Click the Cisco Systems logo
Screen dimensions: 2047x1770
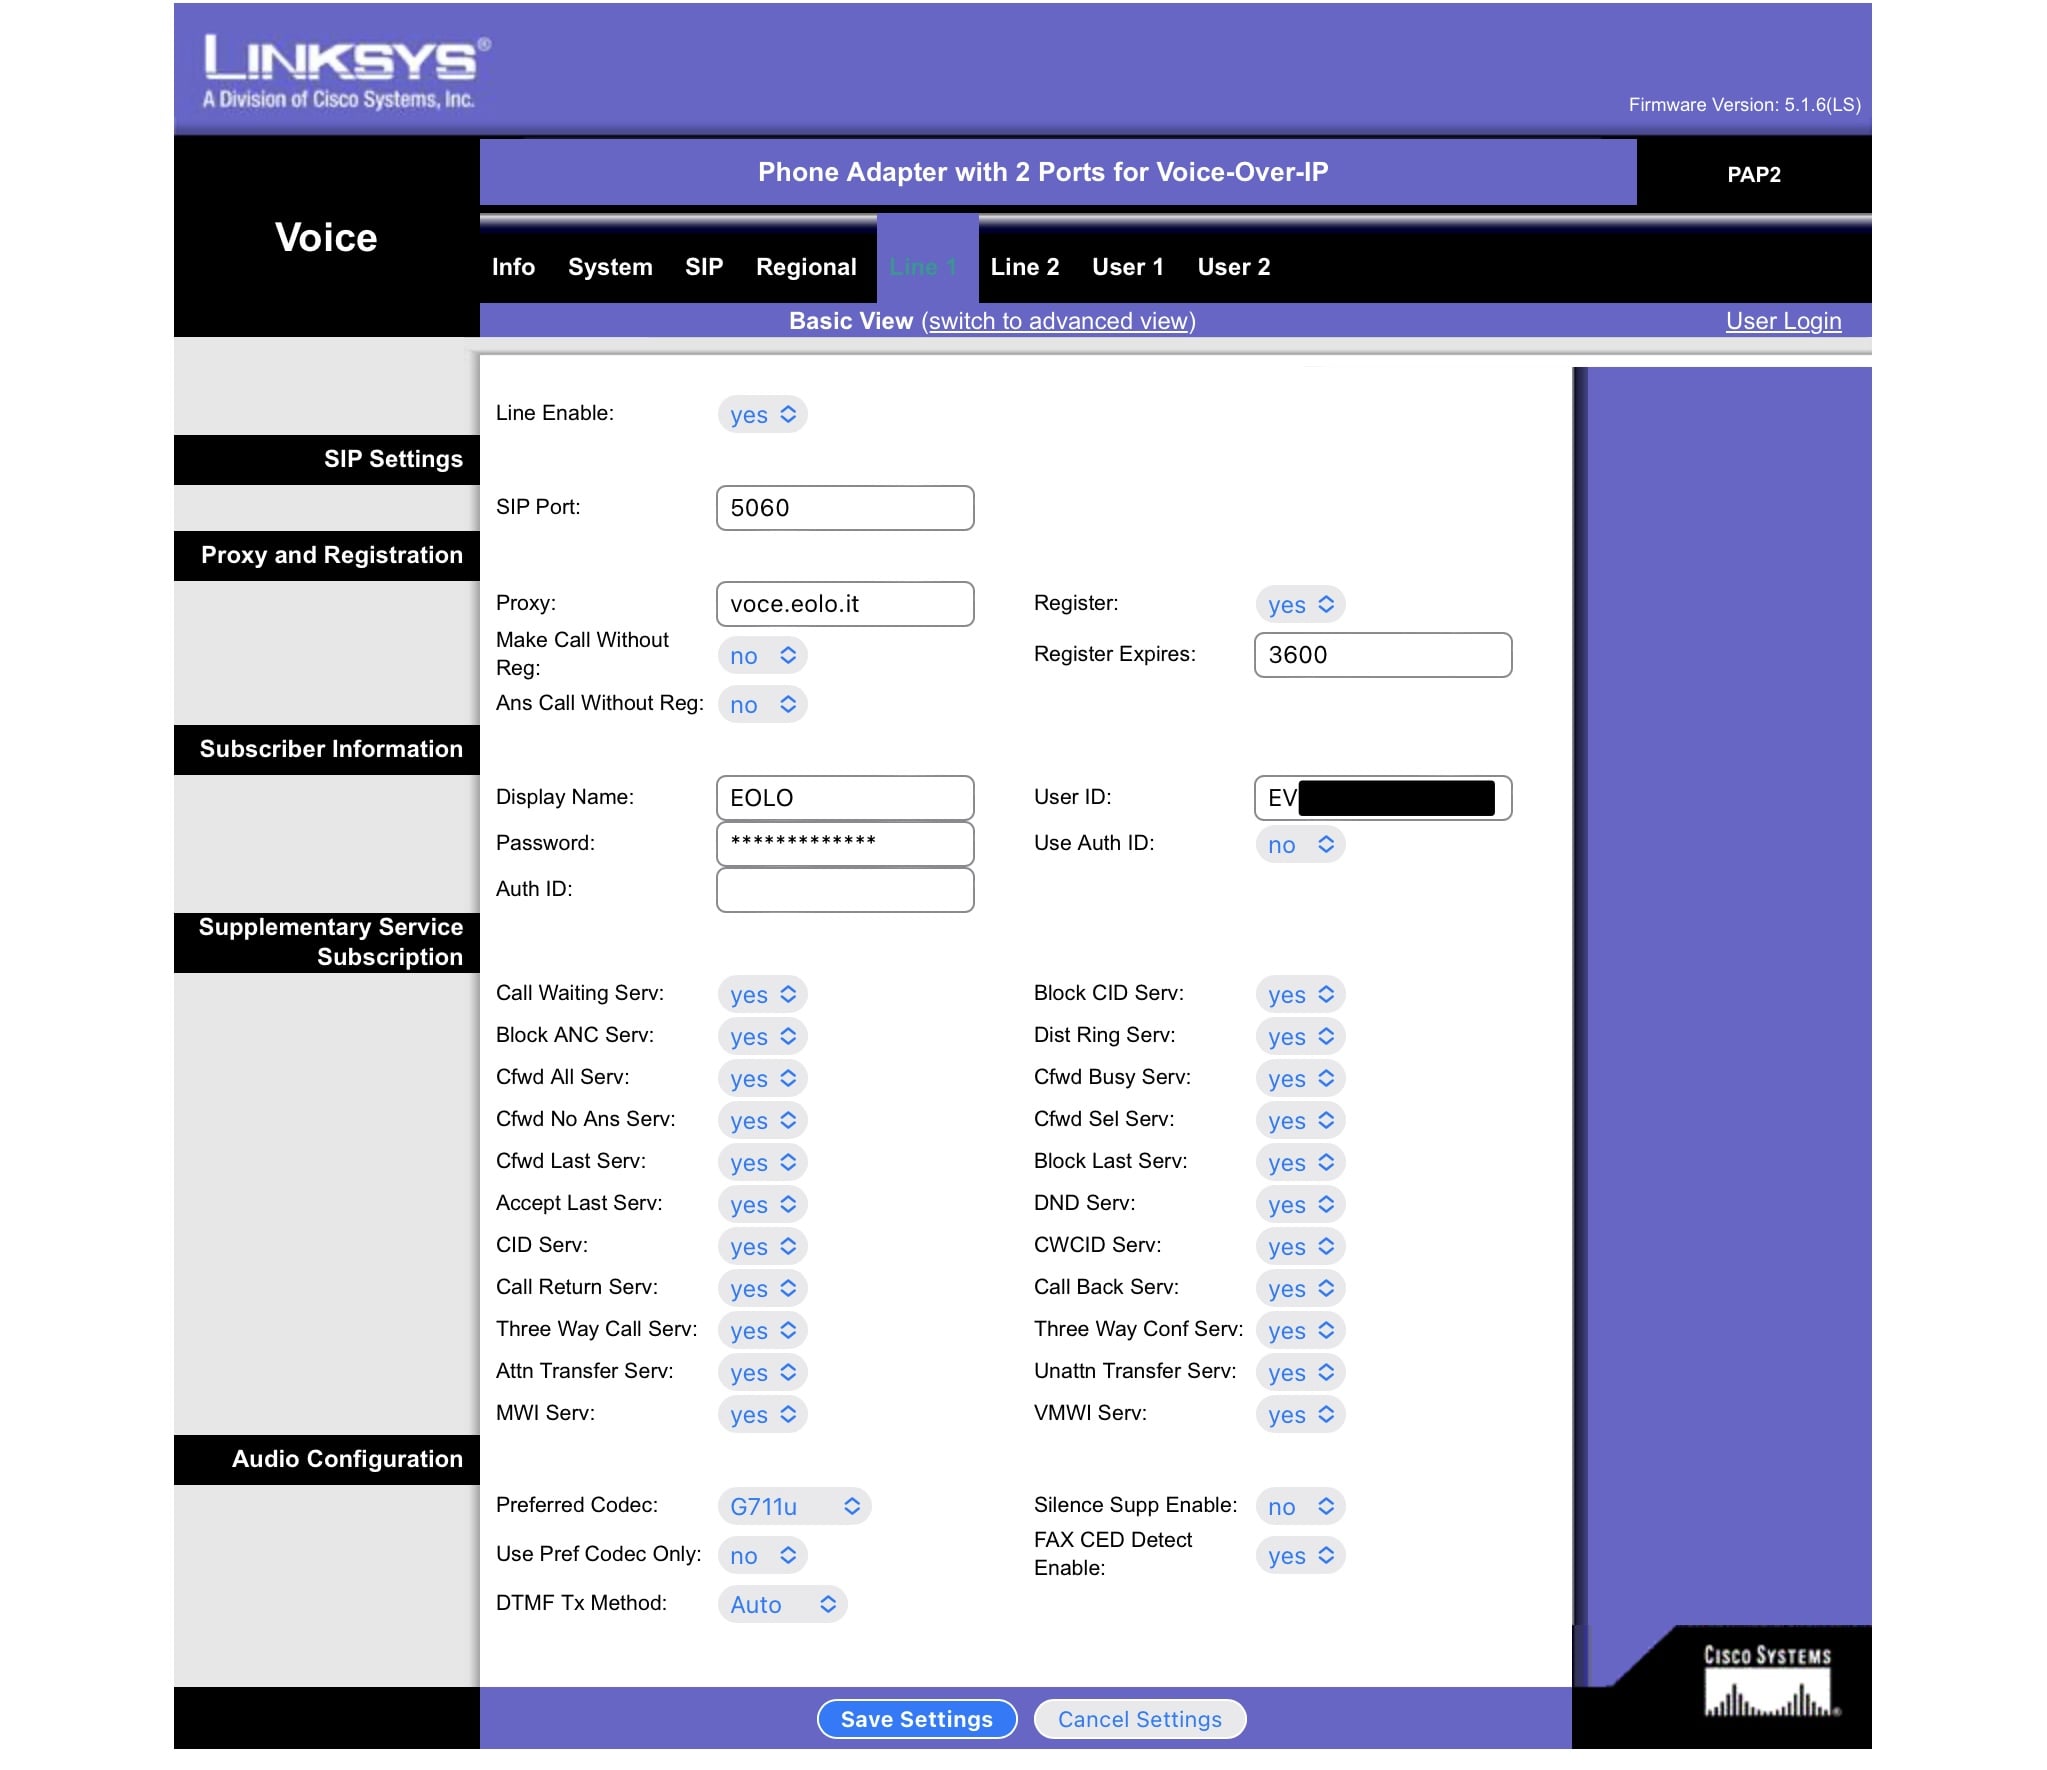pyautogui.click(x=1767, y=1682)
